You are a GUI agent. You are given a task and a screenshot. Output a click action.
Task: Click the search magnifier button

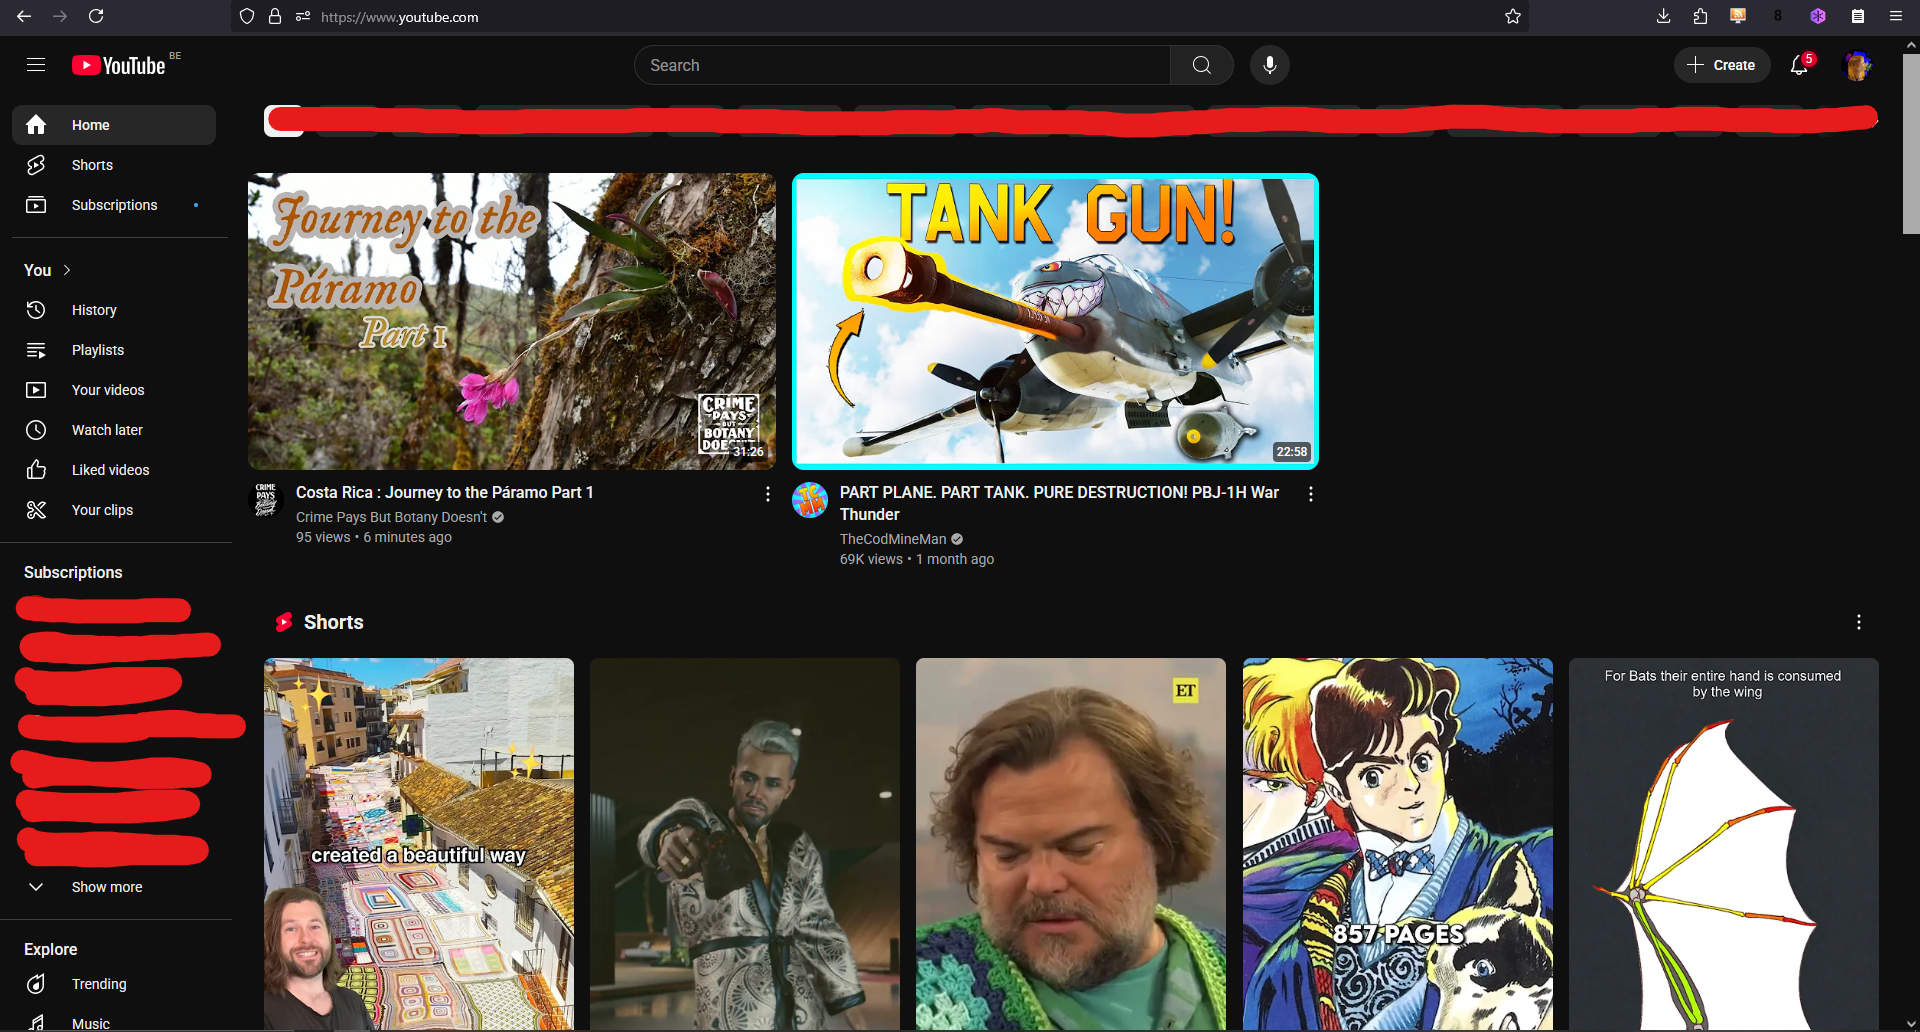(x=1201, y=65)
